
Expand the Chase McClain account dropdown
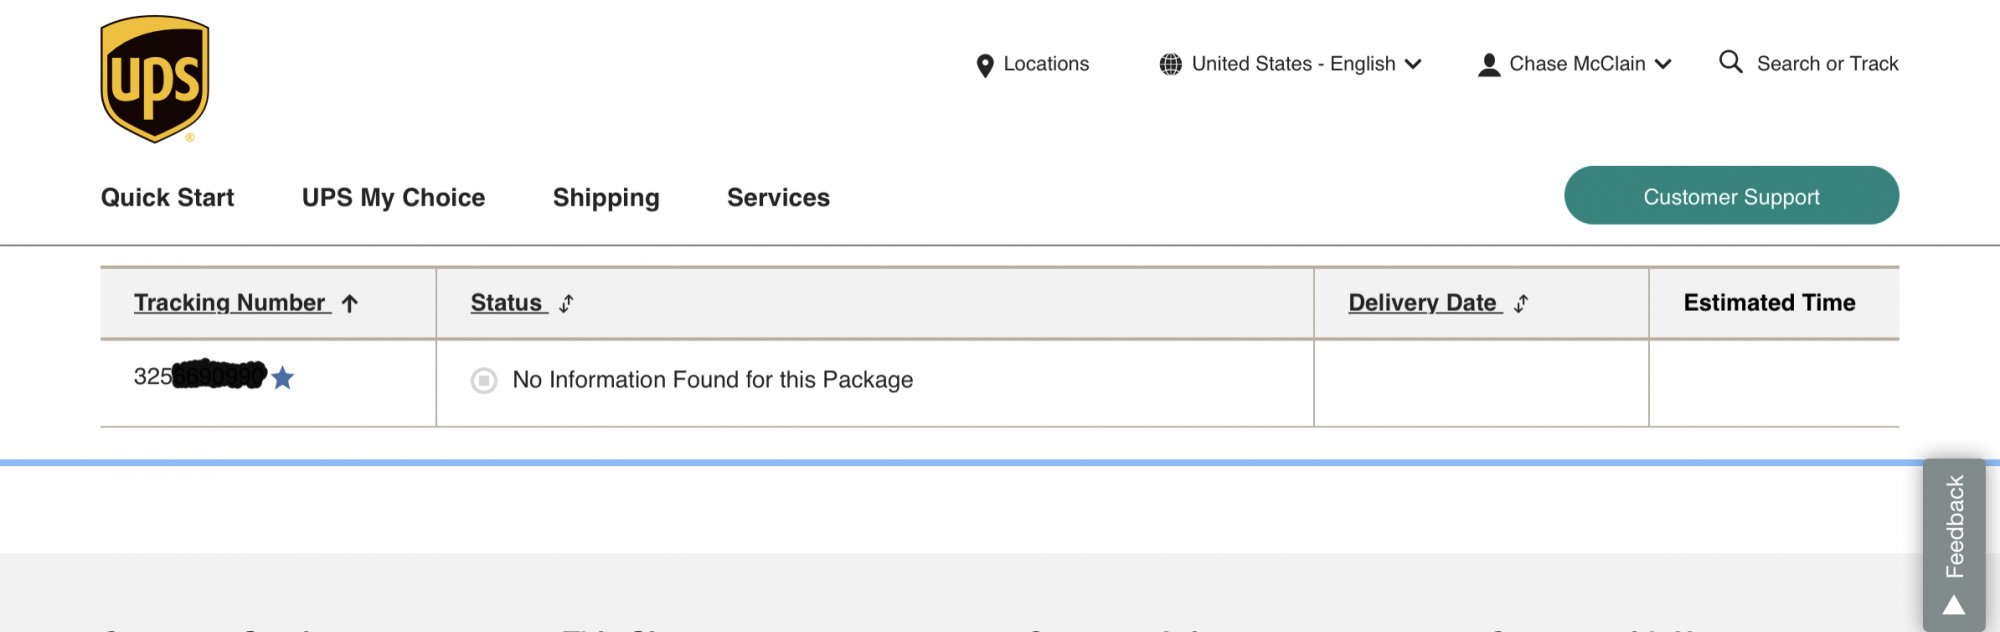click(1663, 64)
